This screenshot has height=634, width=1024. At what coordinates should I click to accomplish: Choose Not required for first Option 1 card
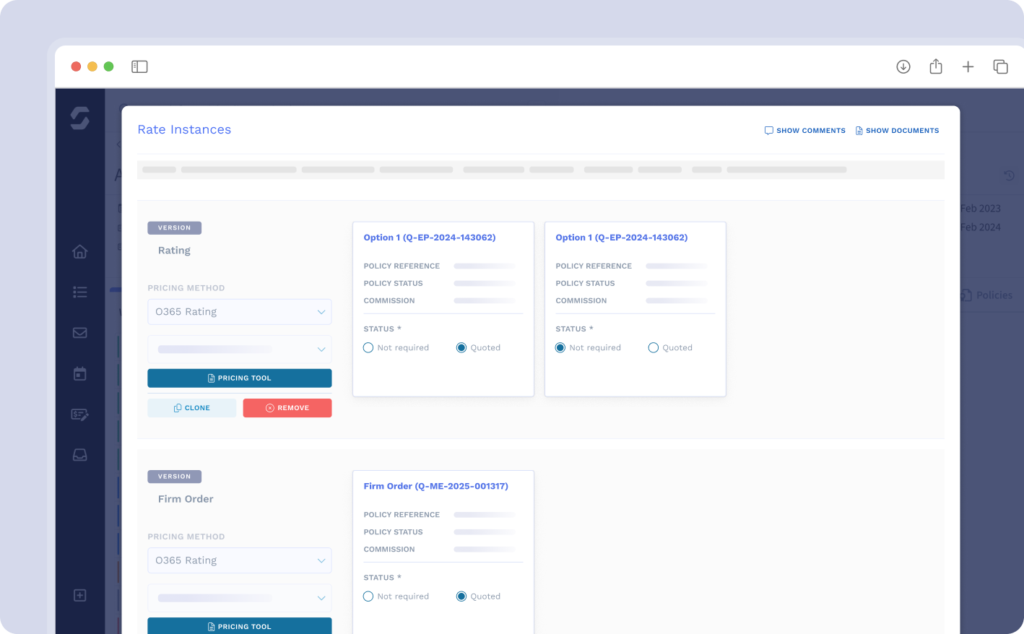pos(369,347)
